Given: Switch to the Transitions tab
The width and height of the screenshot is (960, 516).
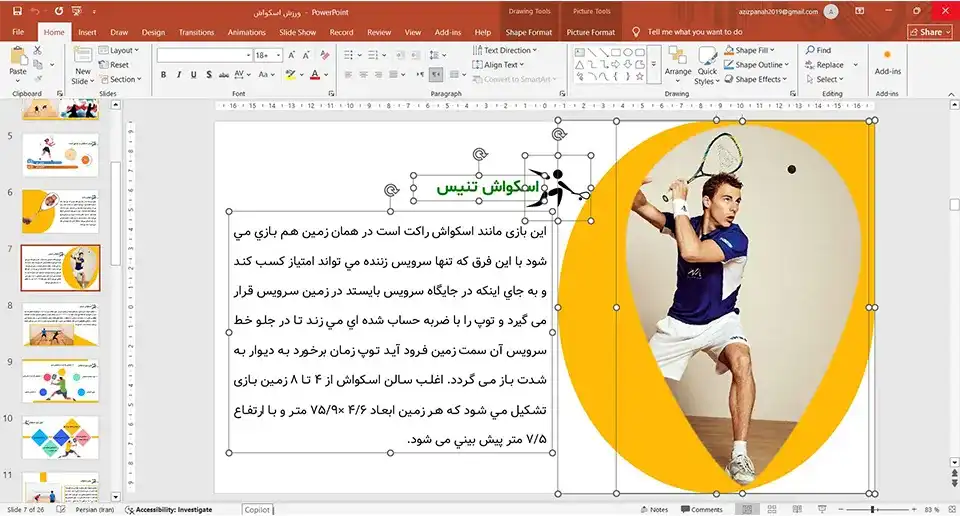Looking at the screenshot, I should point(197,32).
